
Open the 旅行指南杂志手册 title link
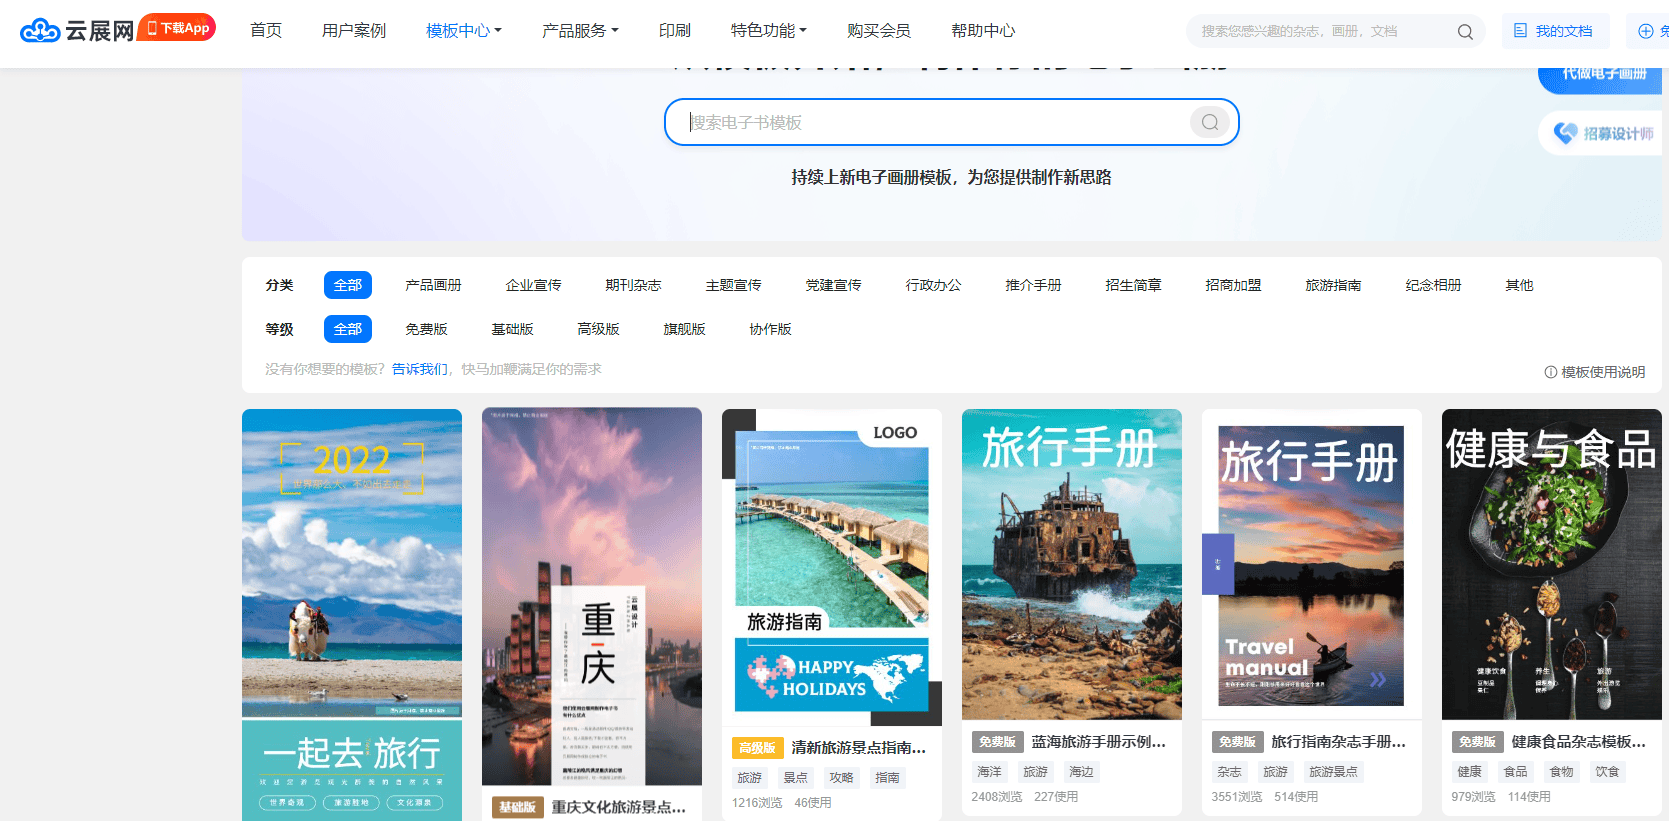click(1338, 741)
